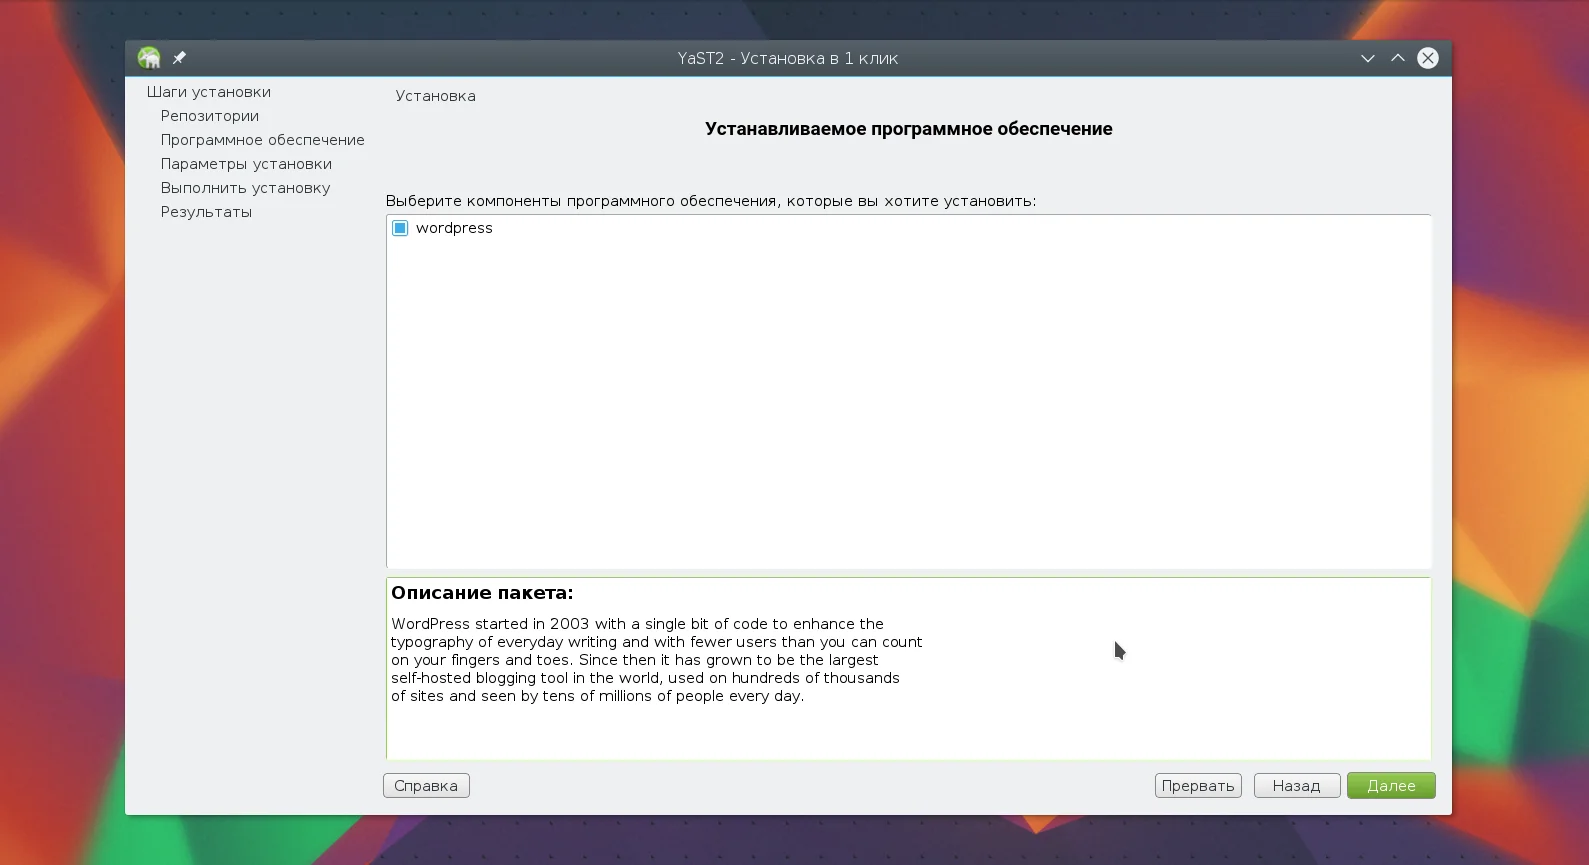The image size is (1589, 865).
Task: Close the YaST2 window
Action: (x=1428, y=58)
